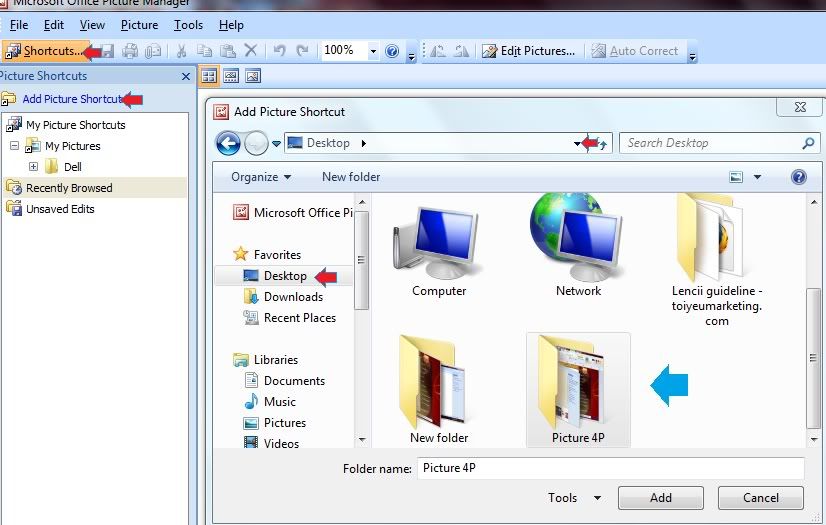Click the Auto Correct button
This screenshot has width=826, height=525.
click(x=635, y=51)
